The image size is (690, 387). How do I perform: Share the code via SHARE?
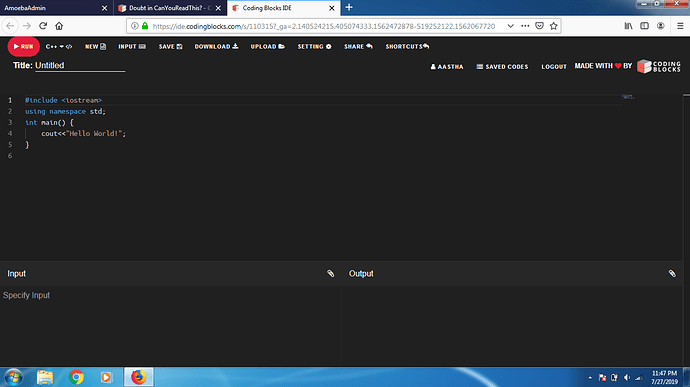358,46
